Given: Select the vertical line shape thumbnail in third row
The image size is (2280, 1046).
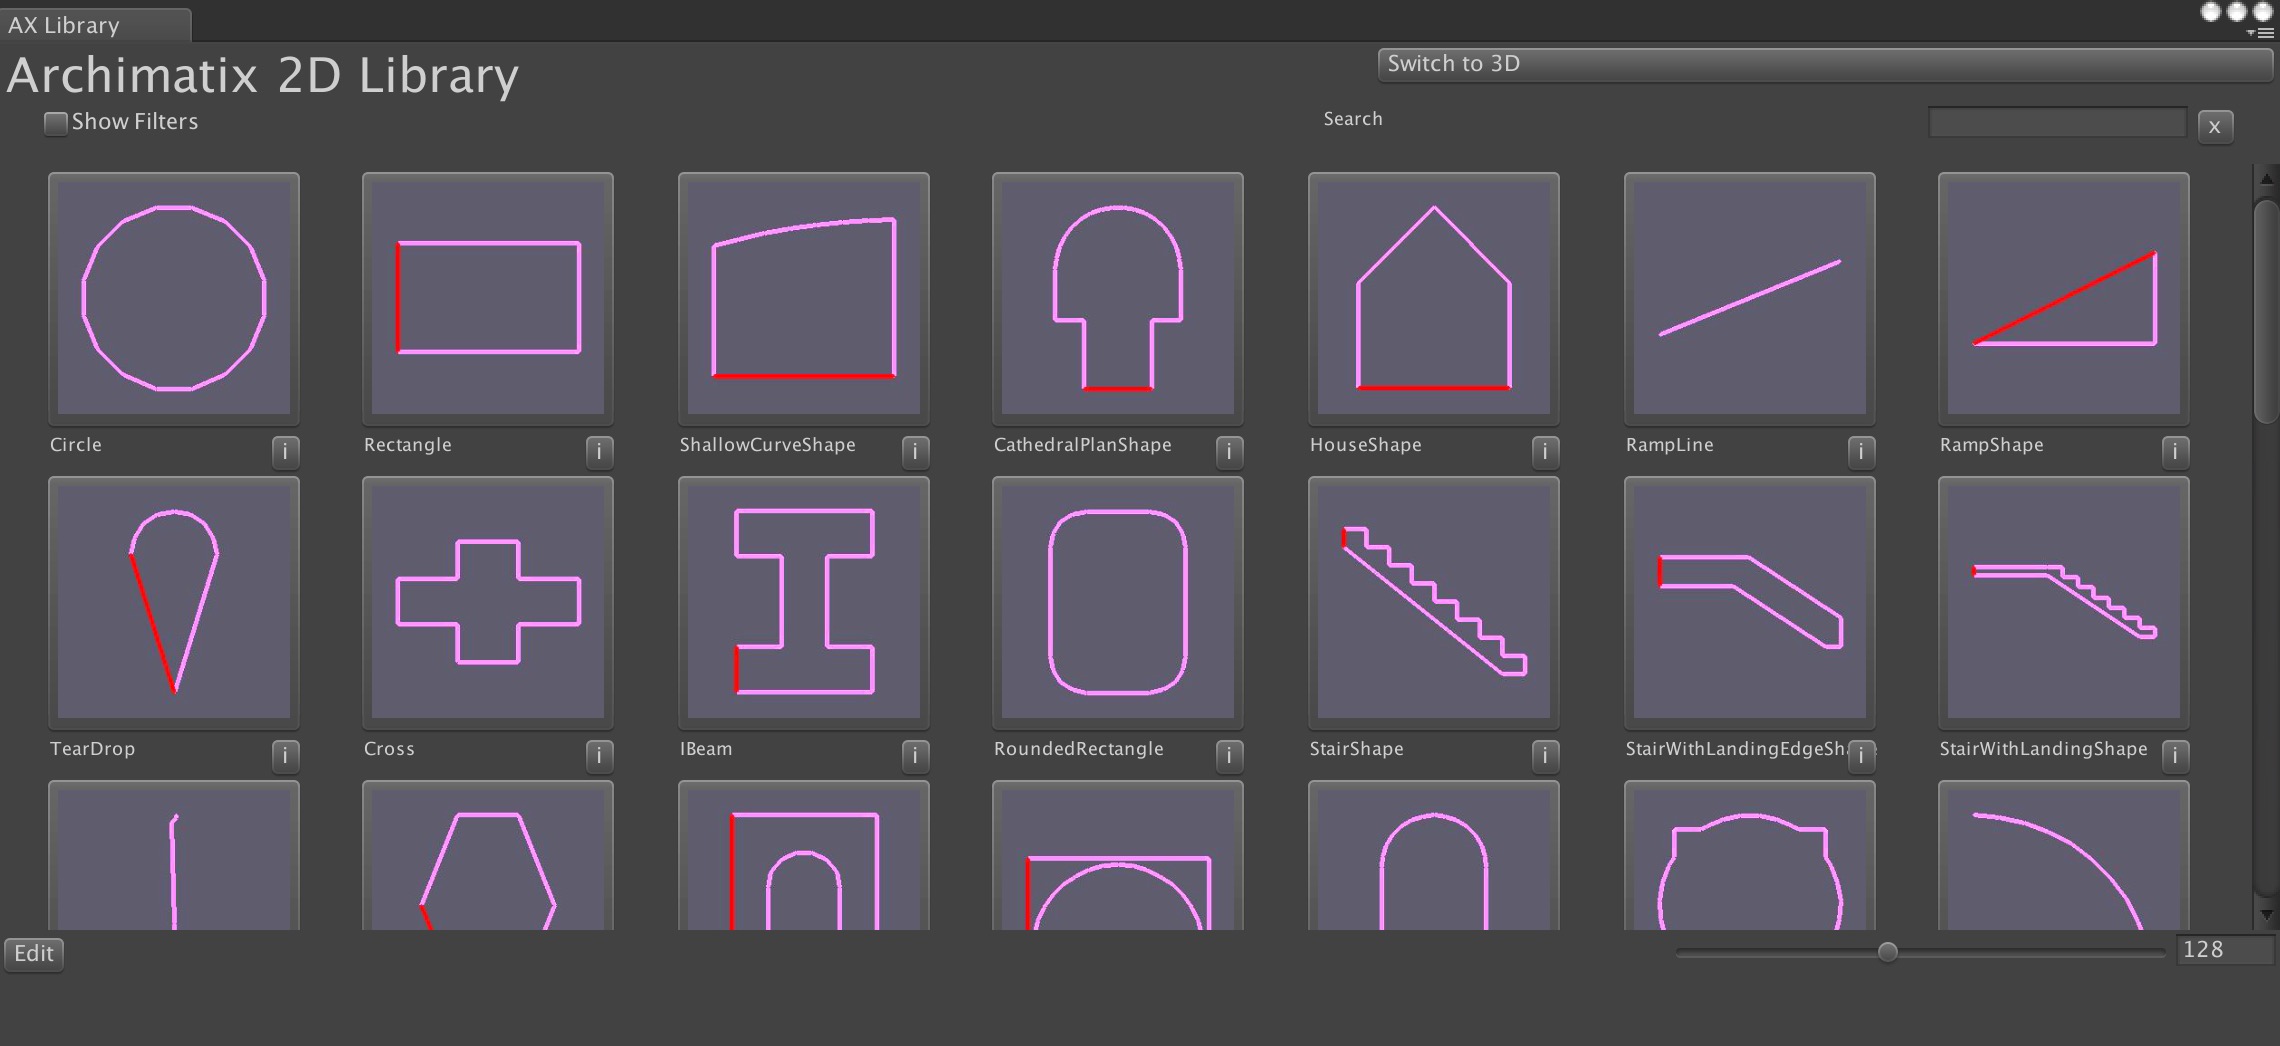Looking at the screenshot, I should tap(174, 856).
